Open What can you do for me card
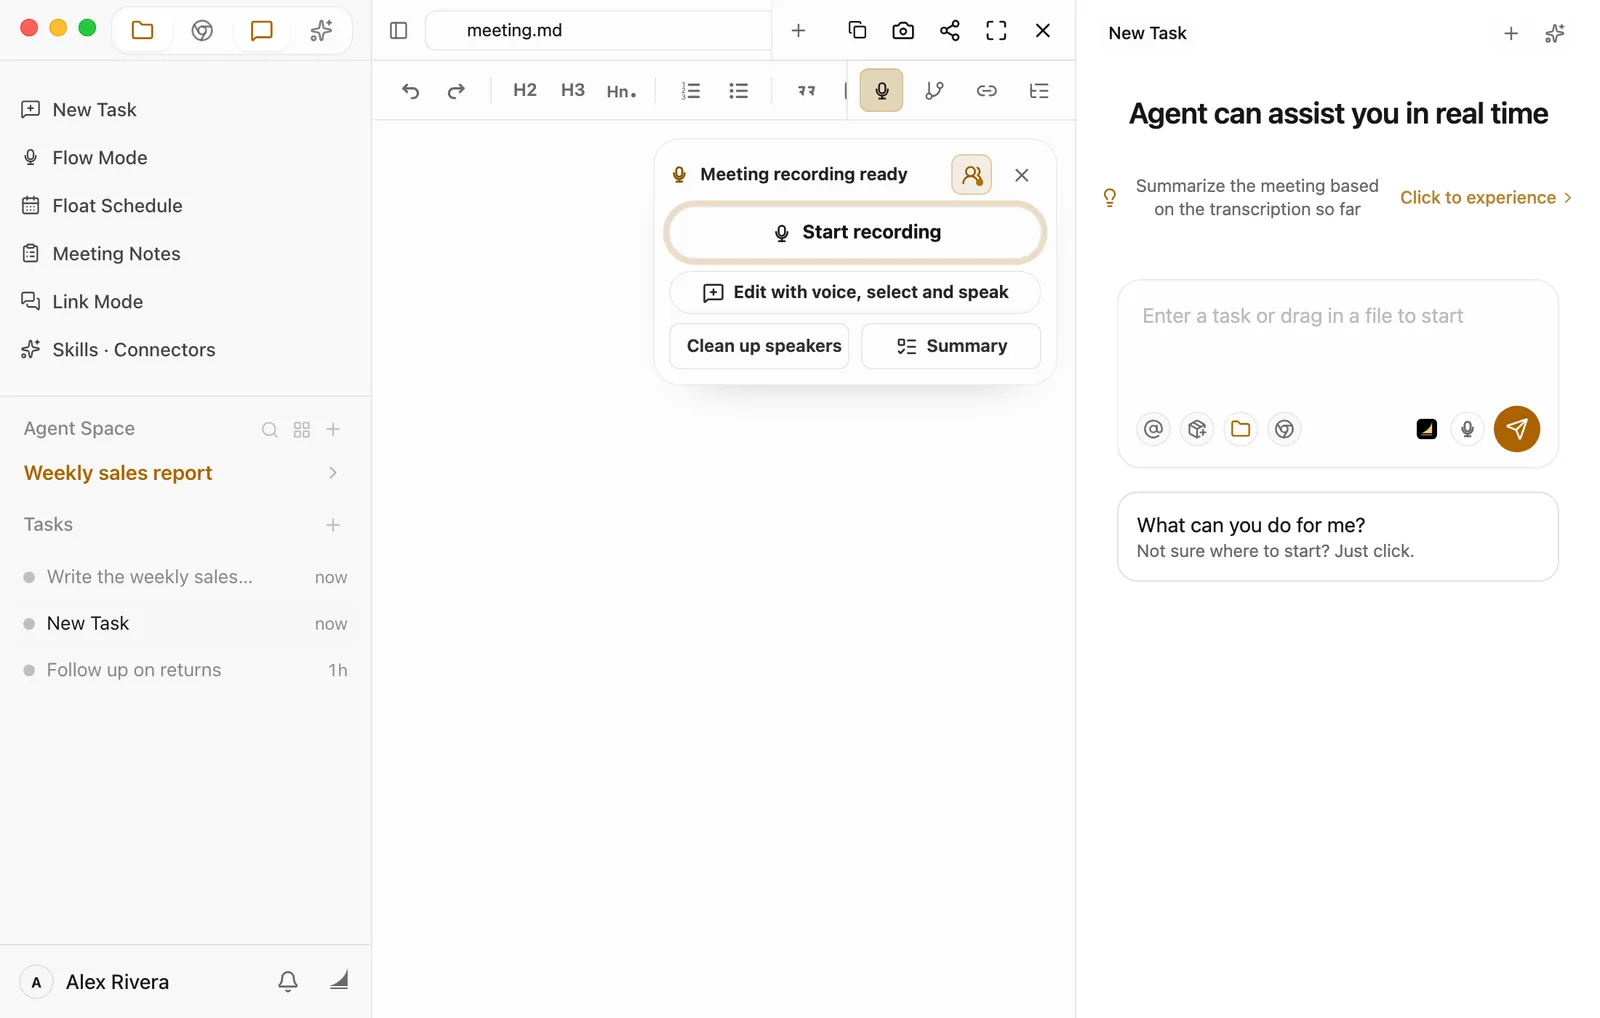1600x1018 pixels. click(1338, 537)
